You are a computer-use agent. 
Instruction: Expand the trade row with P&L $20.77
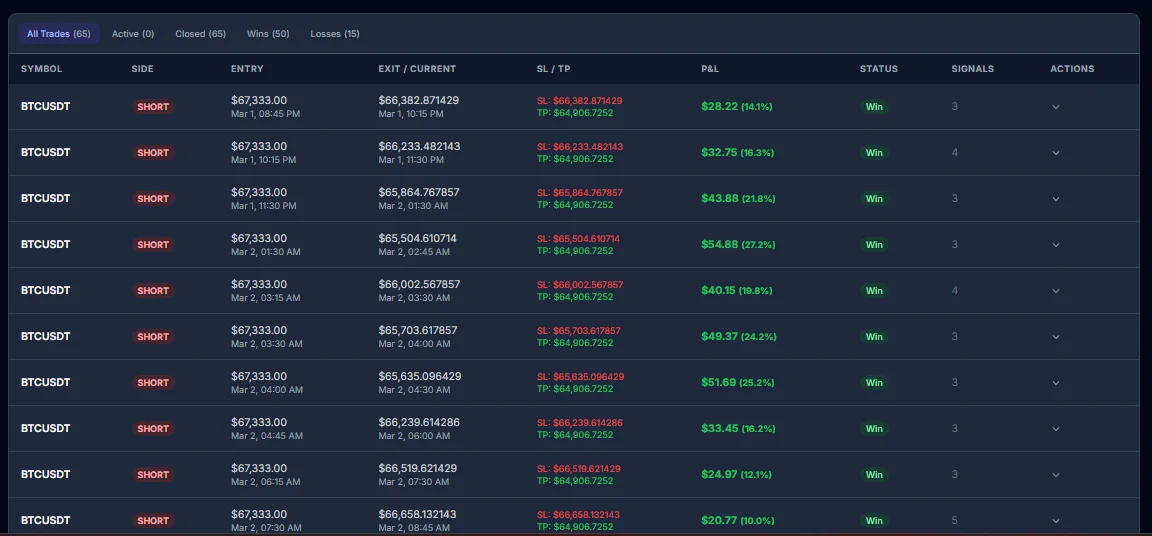point(1056,521)
